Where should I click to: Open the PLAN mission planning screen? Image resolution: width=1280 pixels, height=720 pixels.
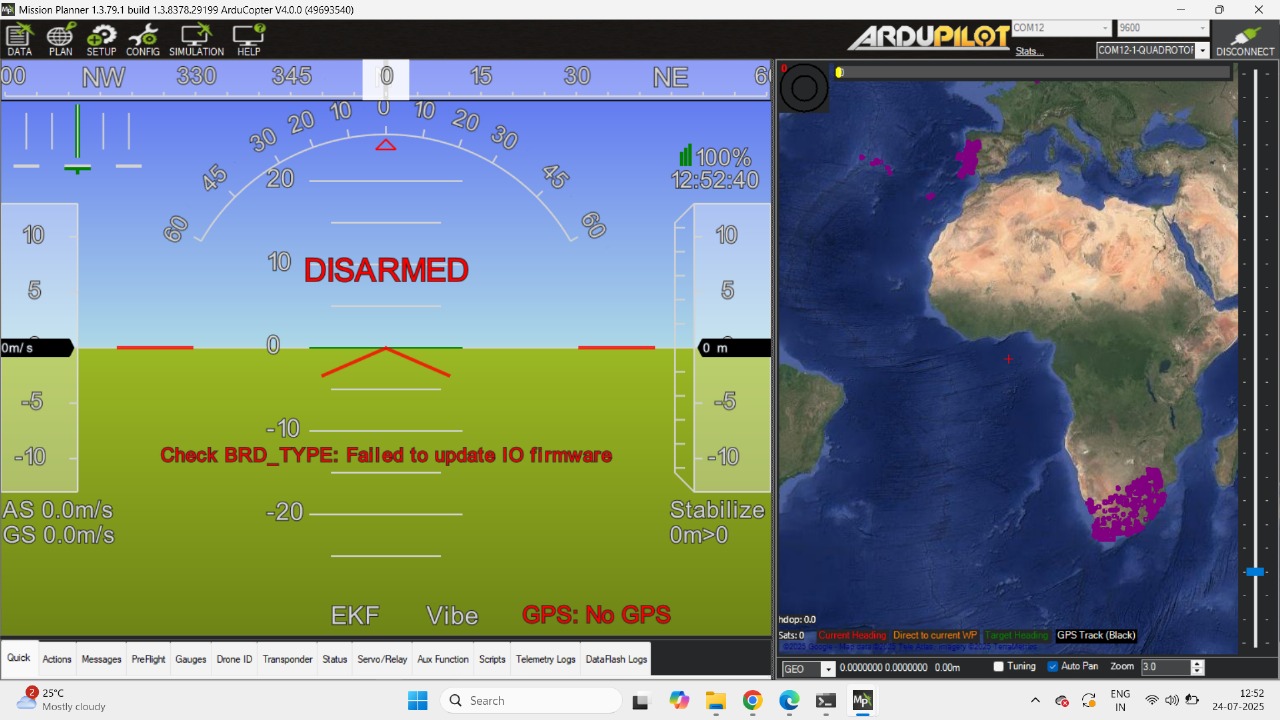tap(60, 40)
